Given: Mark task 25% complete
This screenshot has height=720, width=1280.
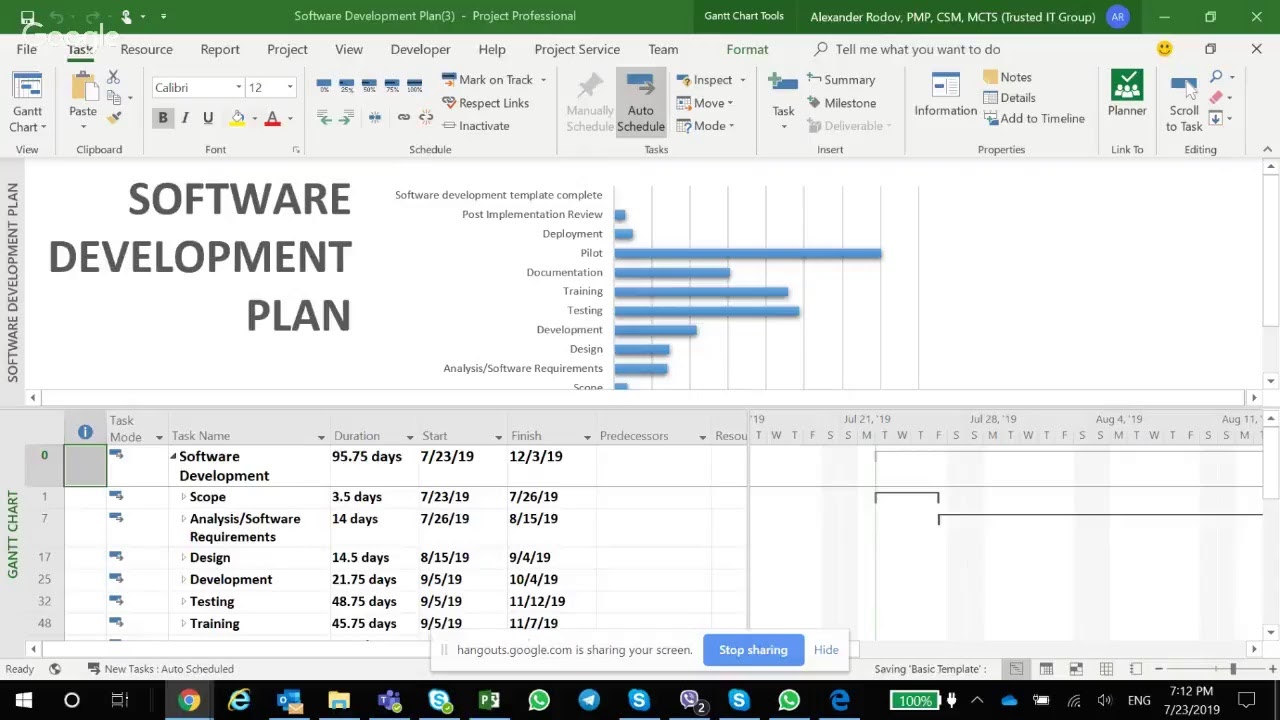Looking at the screenshot, I should tap(347, 86).
